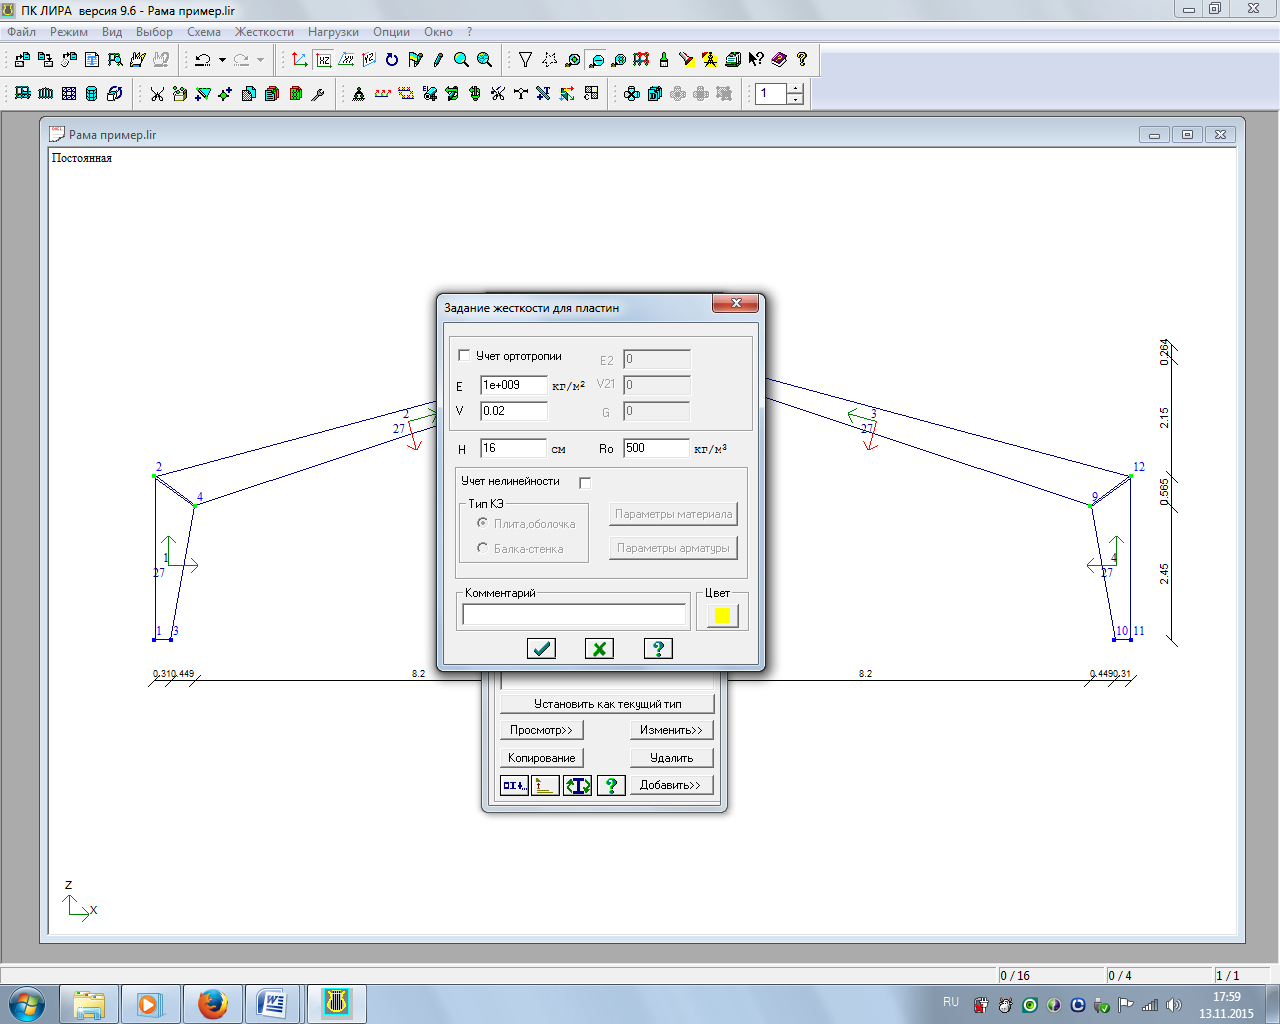The image size is (1280, 1024).
Task: Increase the load case number spinner up
Action: pos(795,89)
